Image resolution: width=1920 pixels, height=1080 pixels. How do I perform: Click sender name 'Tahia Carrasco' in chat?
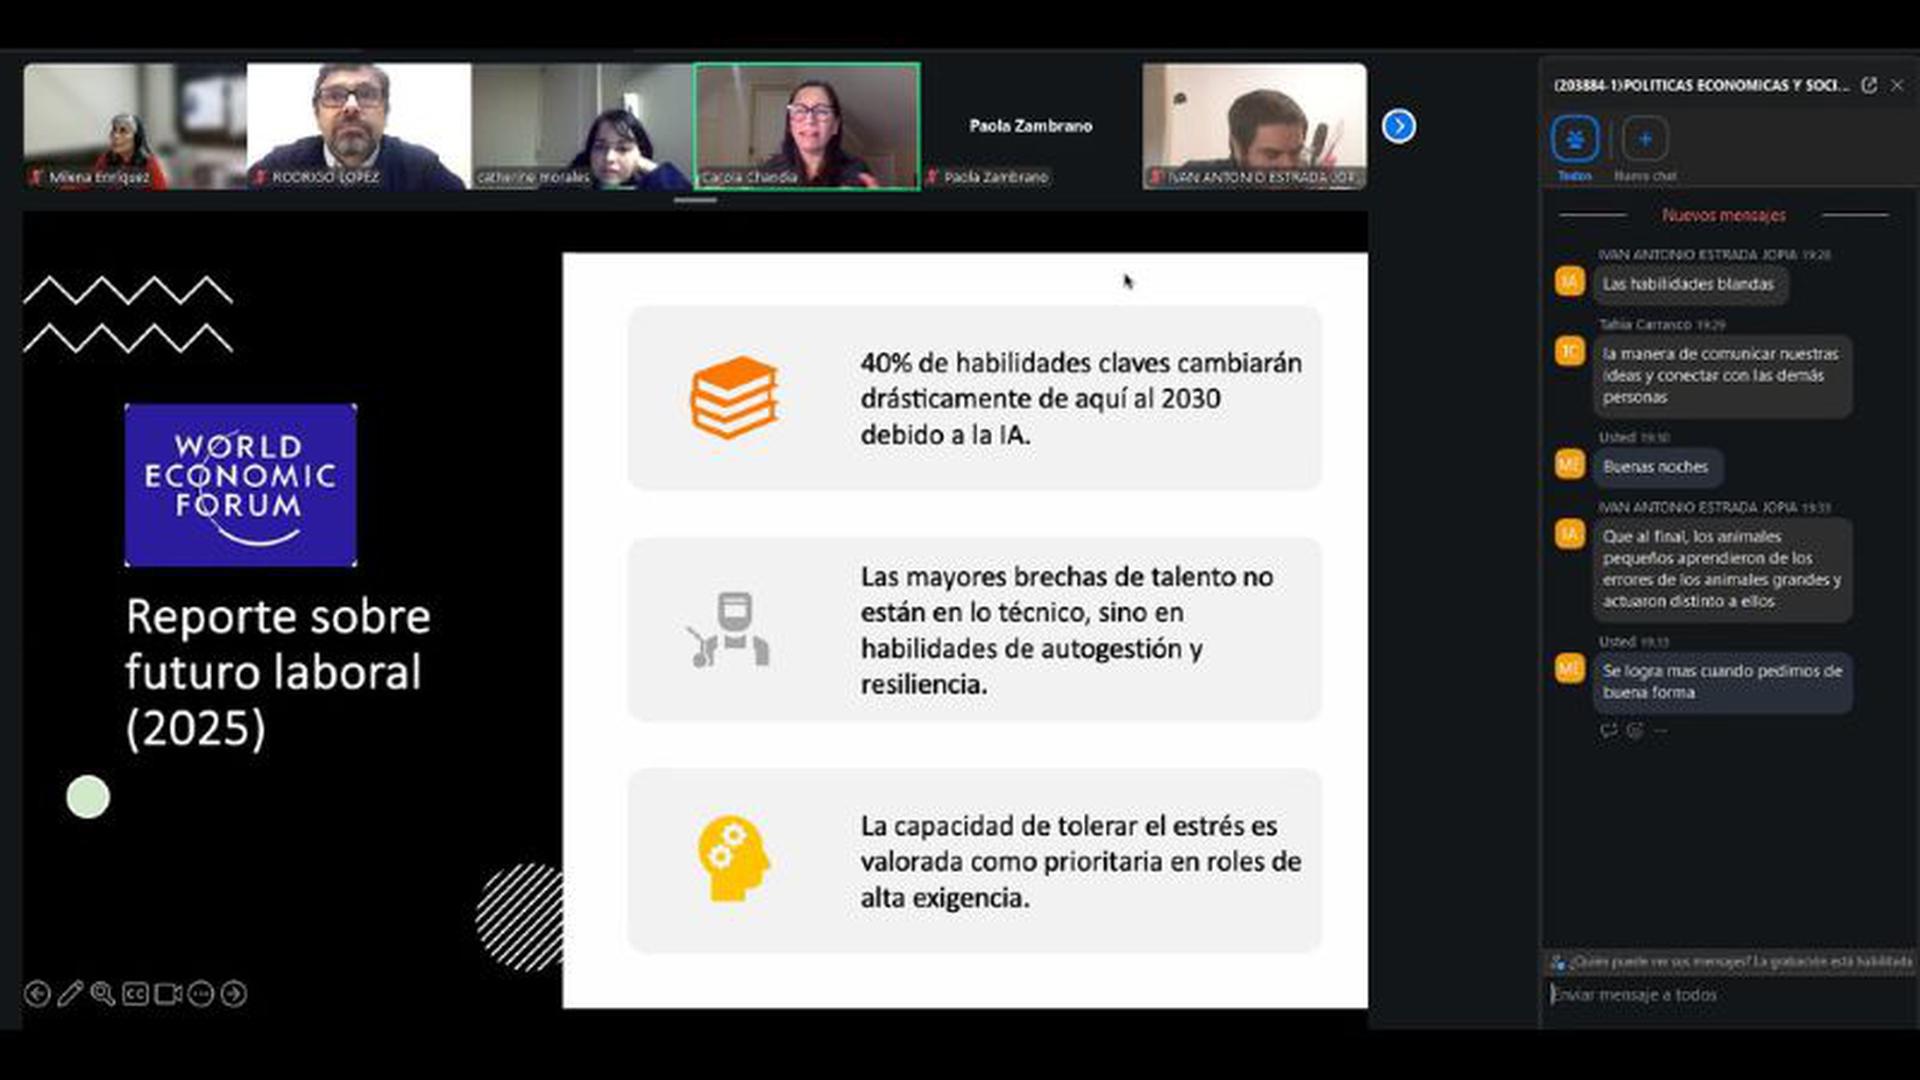pyautogui.click(x=1645, y=324)
